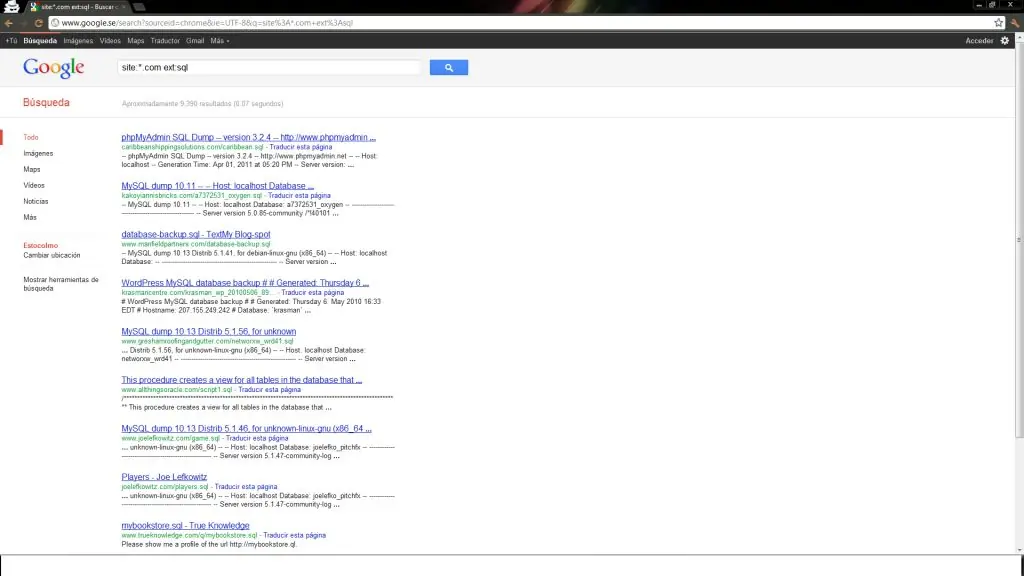Image resolution: width=1024 pixels, height=576 pixels.
Task: Expand Más in the left sidebar
Action: (x=30, y=217)
